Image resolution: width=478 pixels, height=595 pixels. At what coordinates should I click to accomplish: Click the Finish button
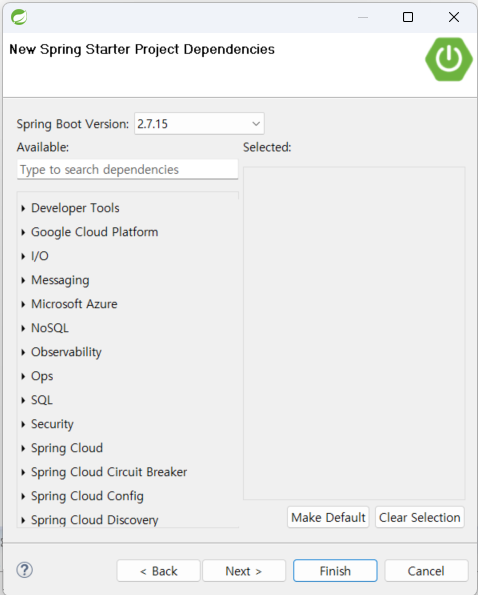tap(335, 571)
